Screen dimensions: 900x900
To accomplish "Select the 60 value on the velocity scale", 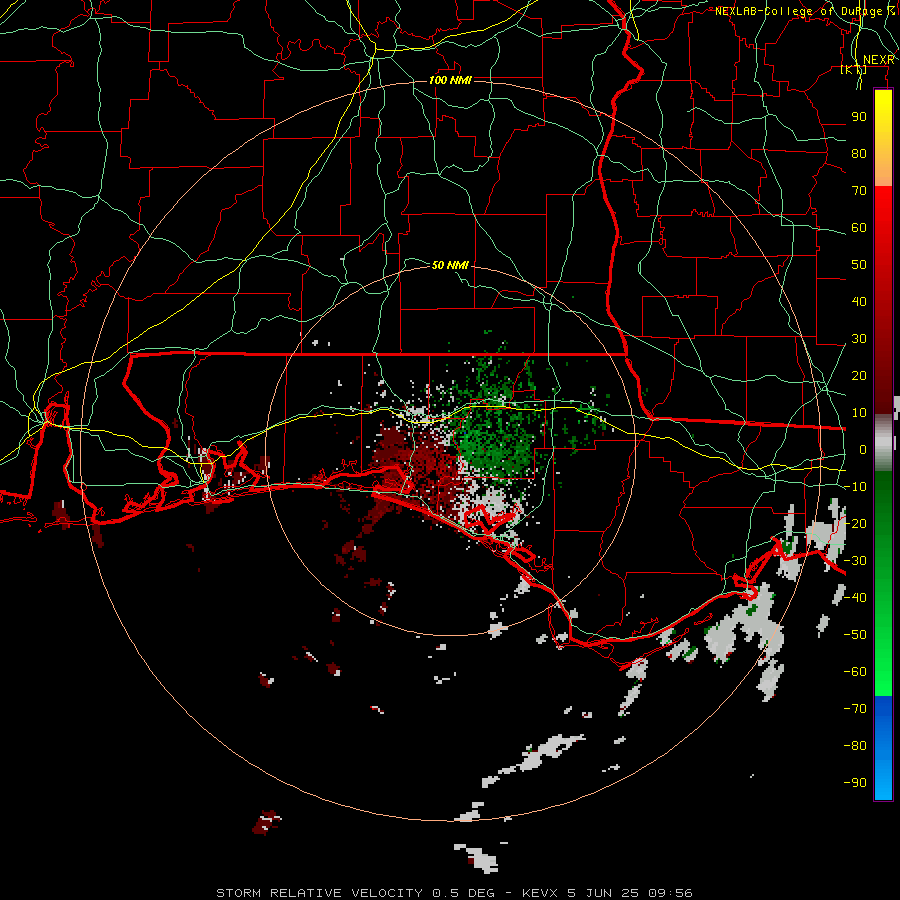I will pyautogui.click(x=859, y=227).
